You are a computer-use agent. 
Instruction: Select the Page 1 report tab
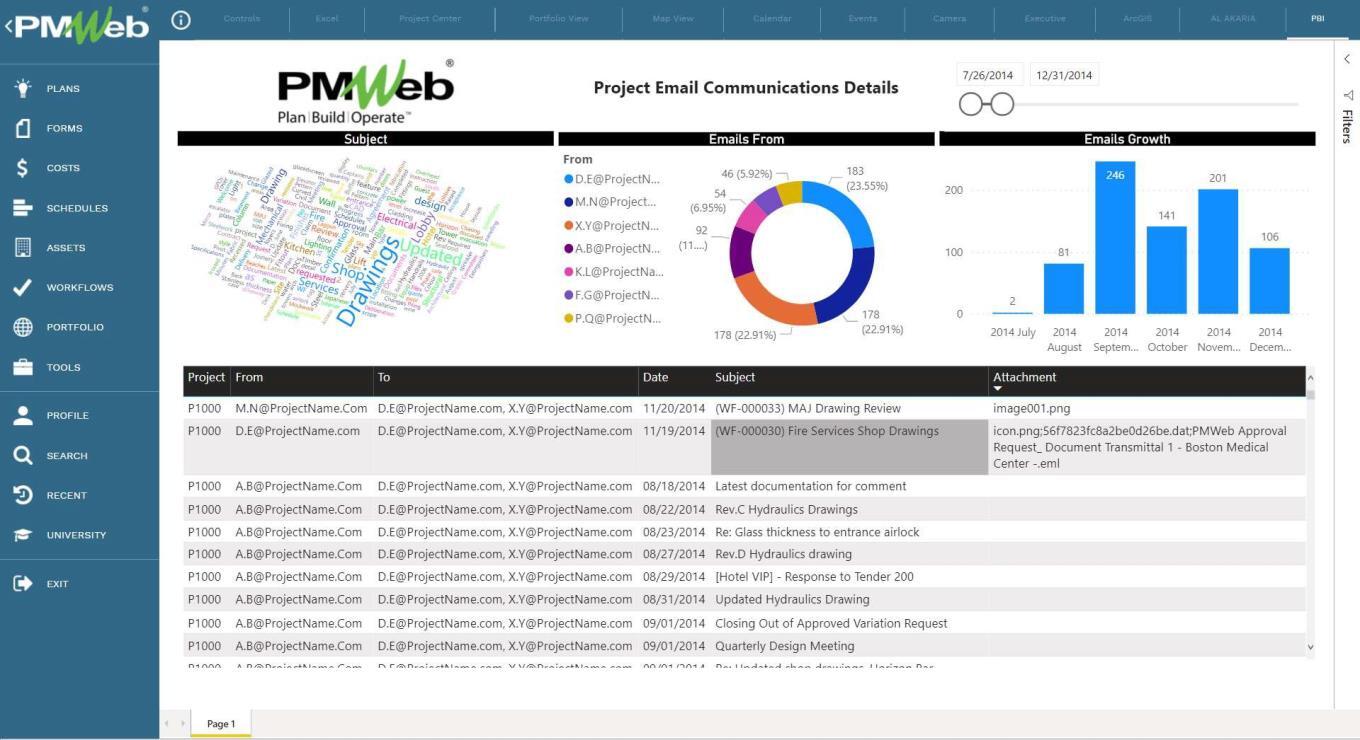tap(221, 724)
